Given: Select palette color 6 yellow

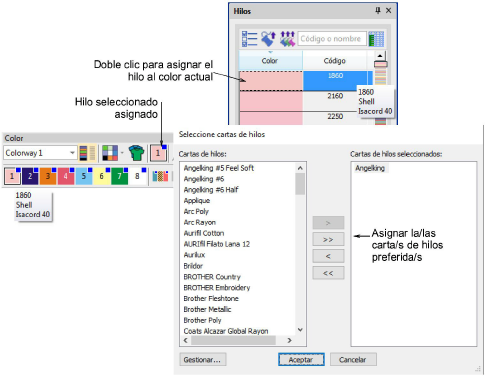Looking at the screenshot, I should [x=102, y=176].
